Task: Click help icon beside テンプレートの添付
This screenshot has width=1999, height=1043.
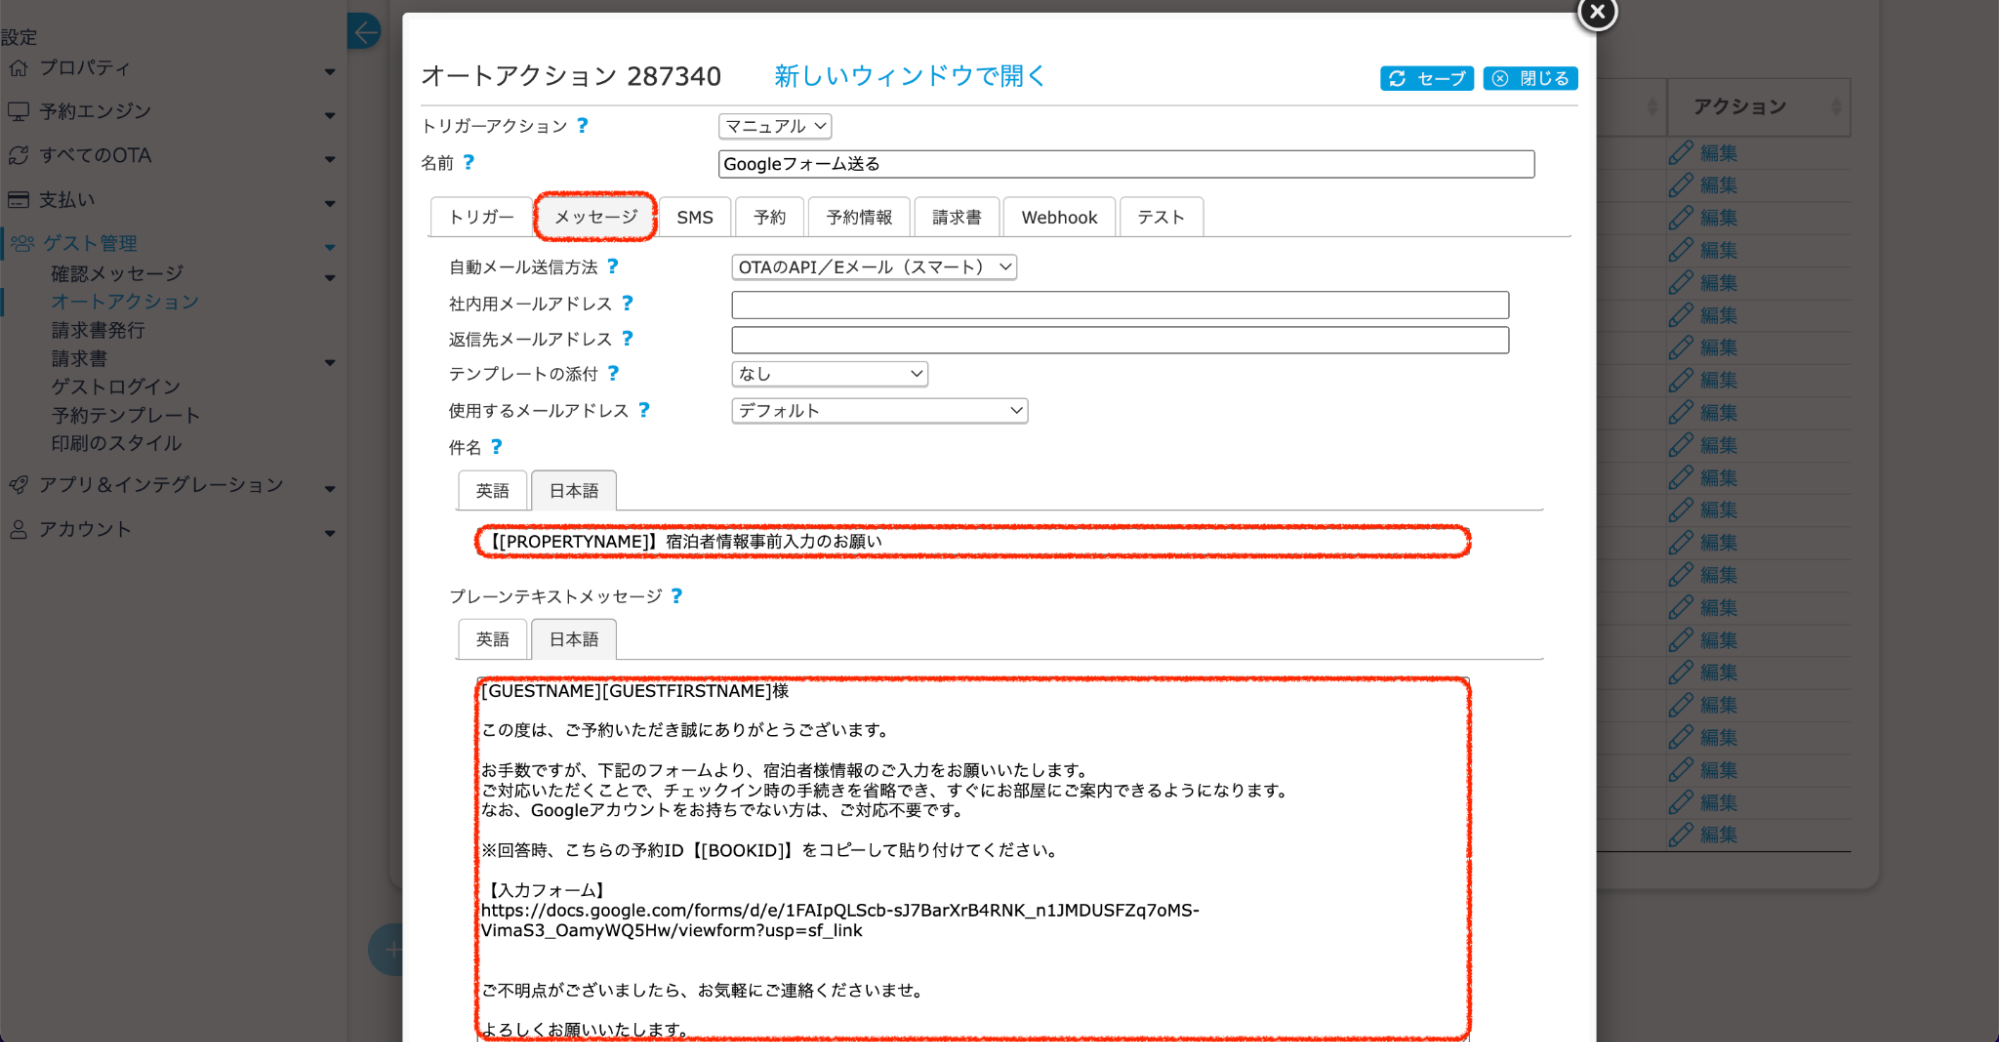Action: (x=613, y=374)
